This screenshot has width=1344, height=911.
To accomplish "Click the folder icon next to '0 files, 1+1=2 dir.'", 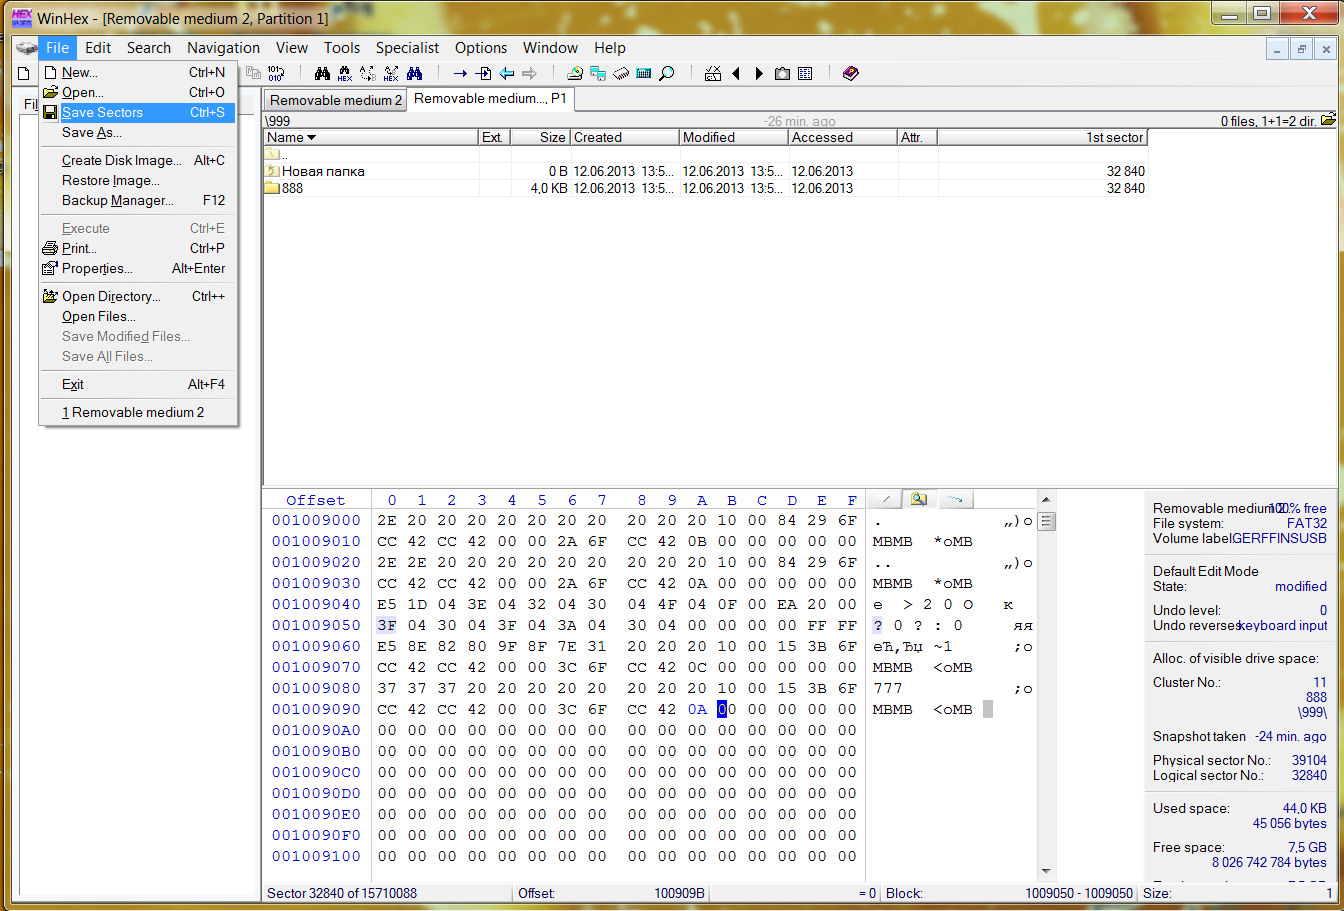I will tap(1329, 120).
